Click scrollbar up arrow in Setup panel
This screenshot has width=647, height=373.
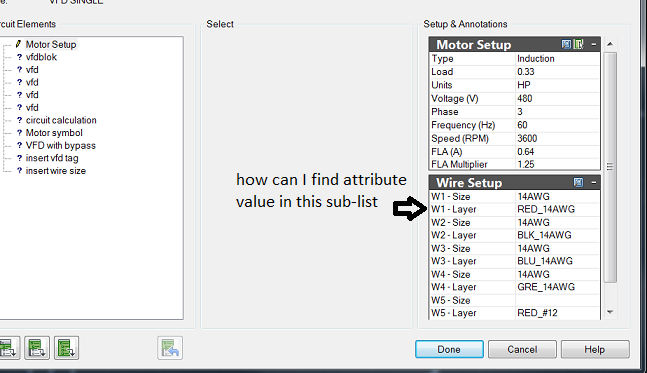610,44
